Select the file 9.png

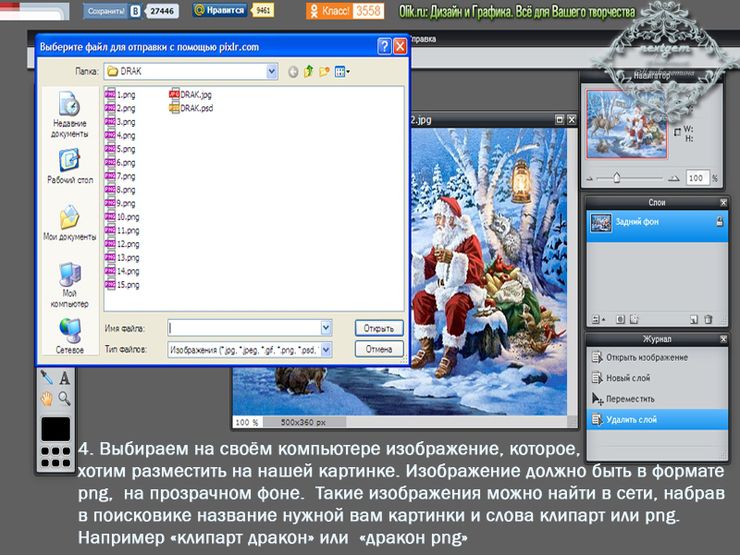coord(120,203)
